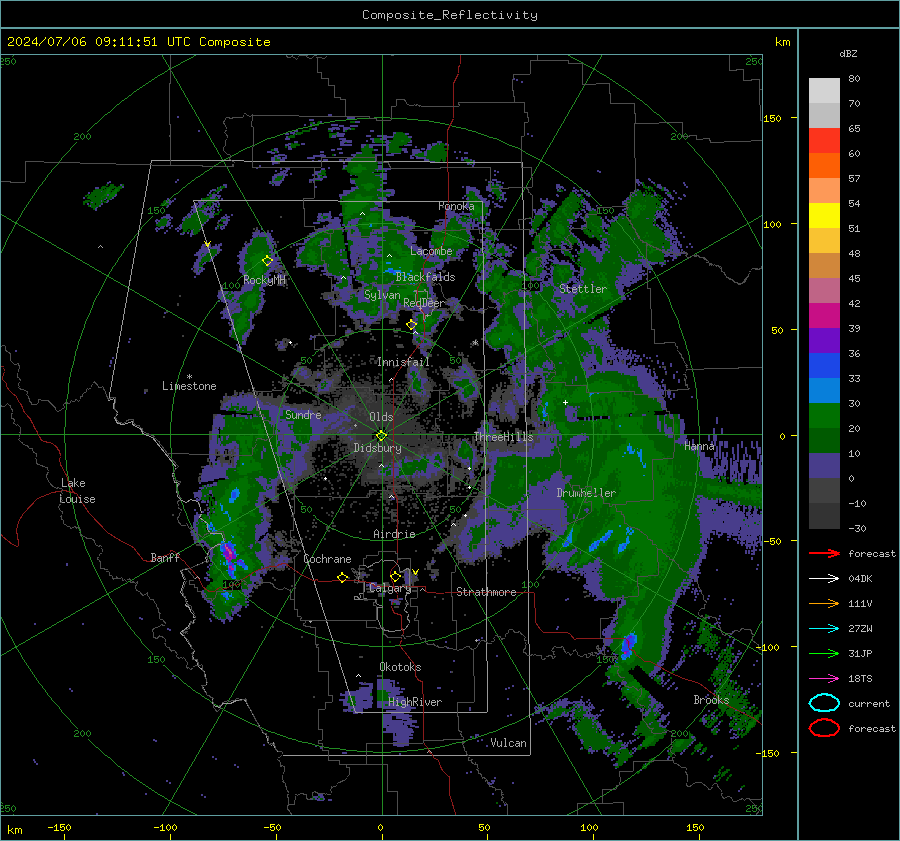This screenshot has width=900, height=841.
Task: Click the Okotoks label
Action: (x=400, y=667)
